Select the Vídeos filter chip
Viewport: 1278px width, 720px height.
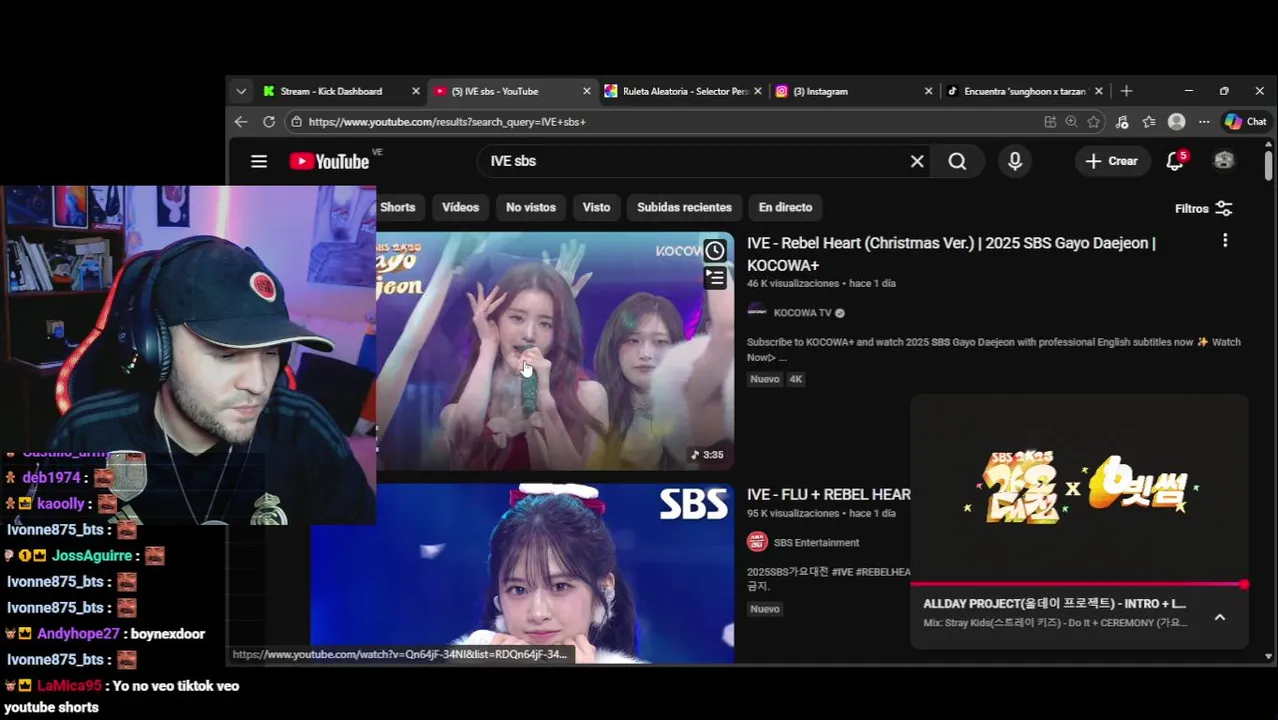pyautogui.click(x=460, y=207)
